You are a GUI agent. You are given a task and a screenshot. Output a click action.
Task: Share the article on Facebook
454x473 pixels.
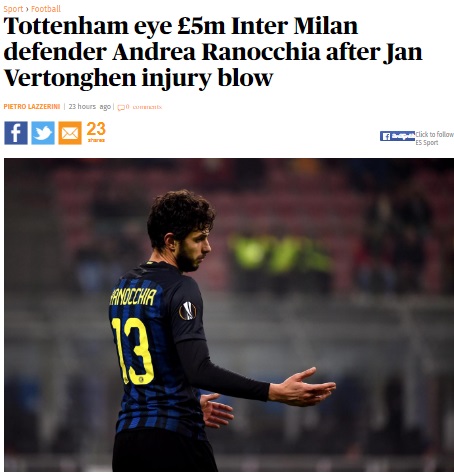tap(16, 133)
